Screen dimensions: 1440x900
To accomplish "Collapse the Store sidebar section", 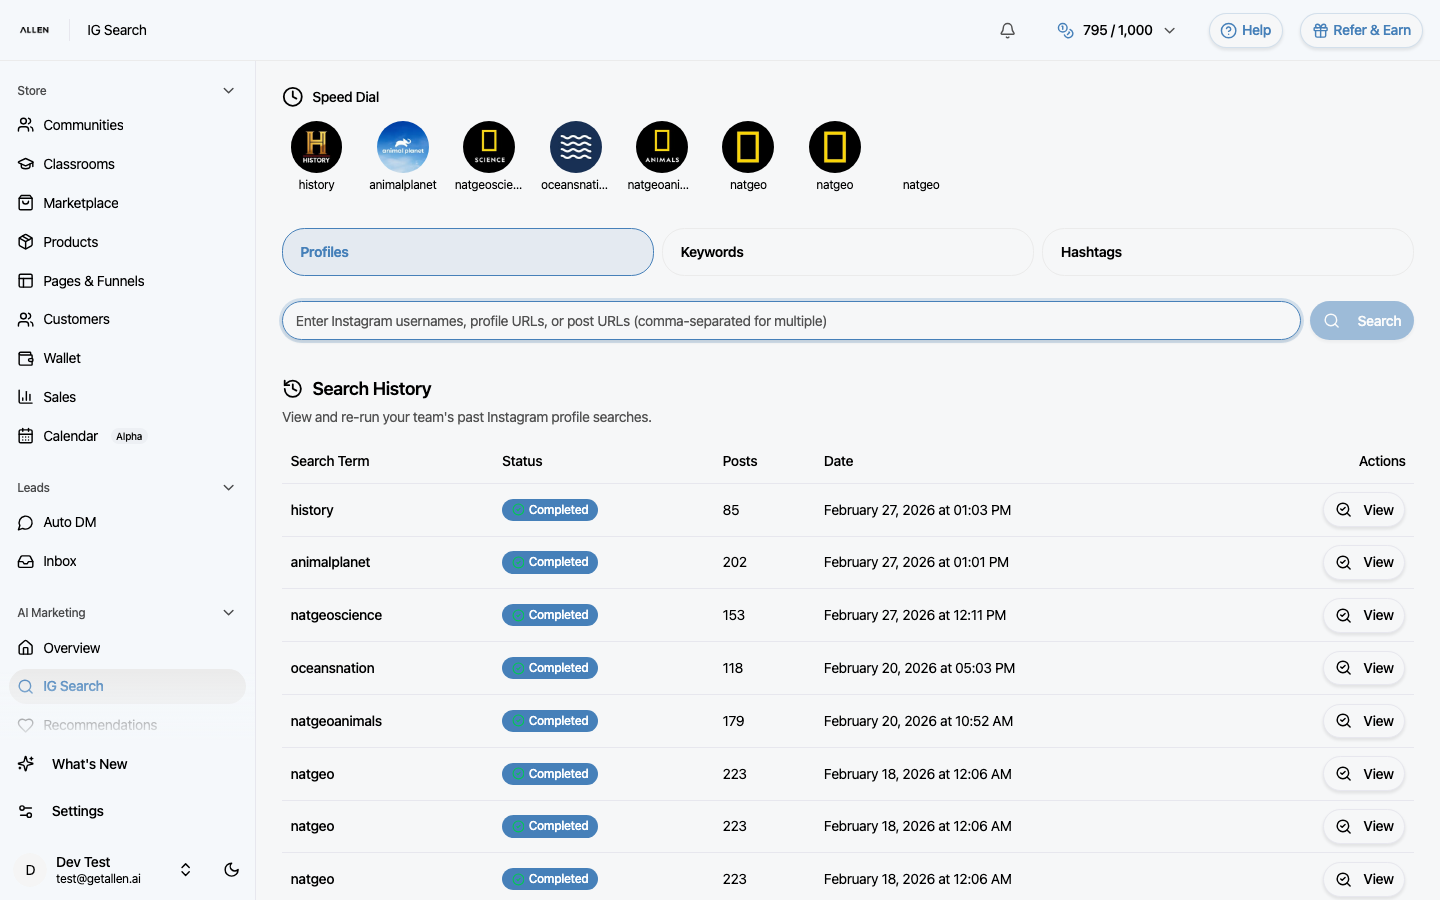I will pos(228,90).
